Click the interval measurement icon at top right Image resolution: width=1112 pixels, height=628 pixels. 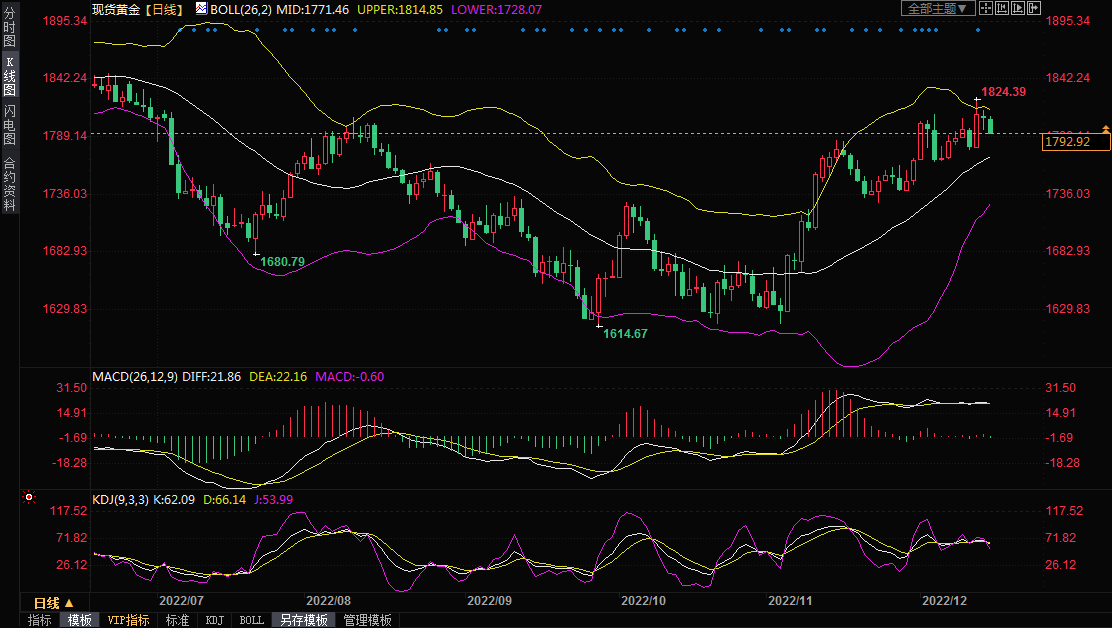click(1002, 8)
